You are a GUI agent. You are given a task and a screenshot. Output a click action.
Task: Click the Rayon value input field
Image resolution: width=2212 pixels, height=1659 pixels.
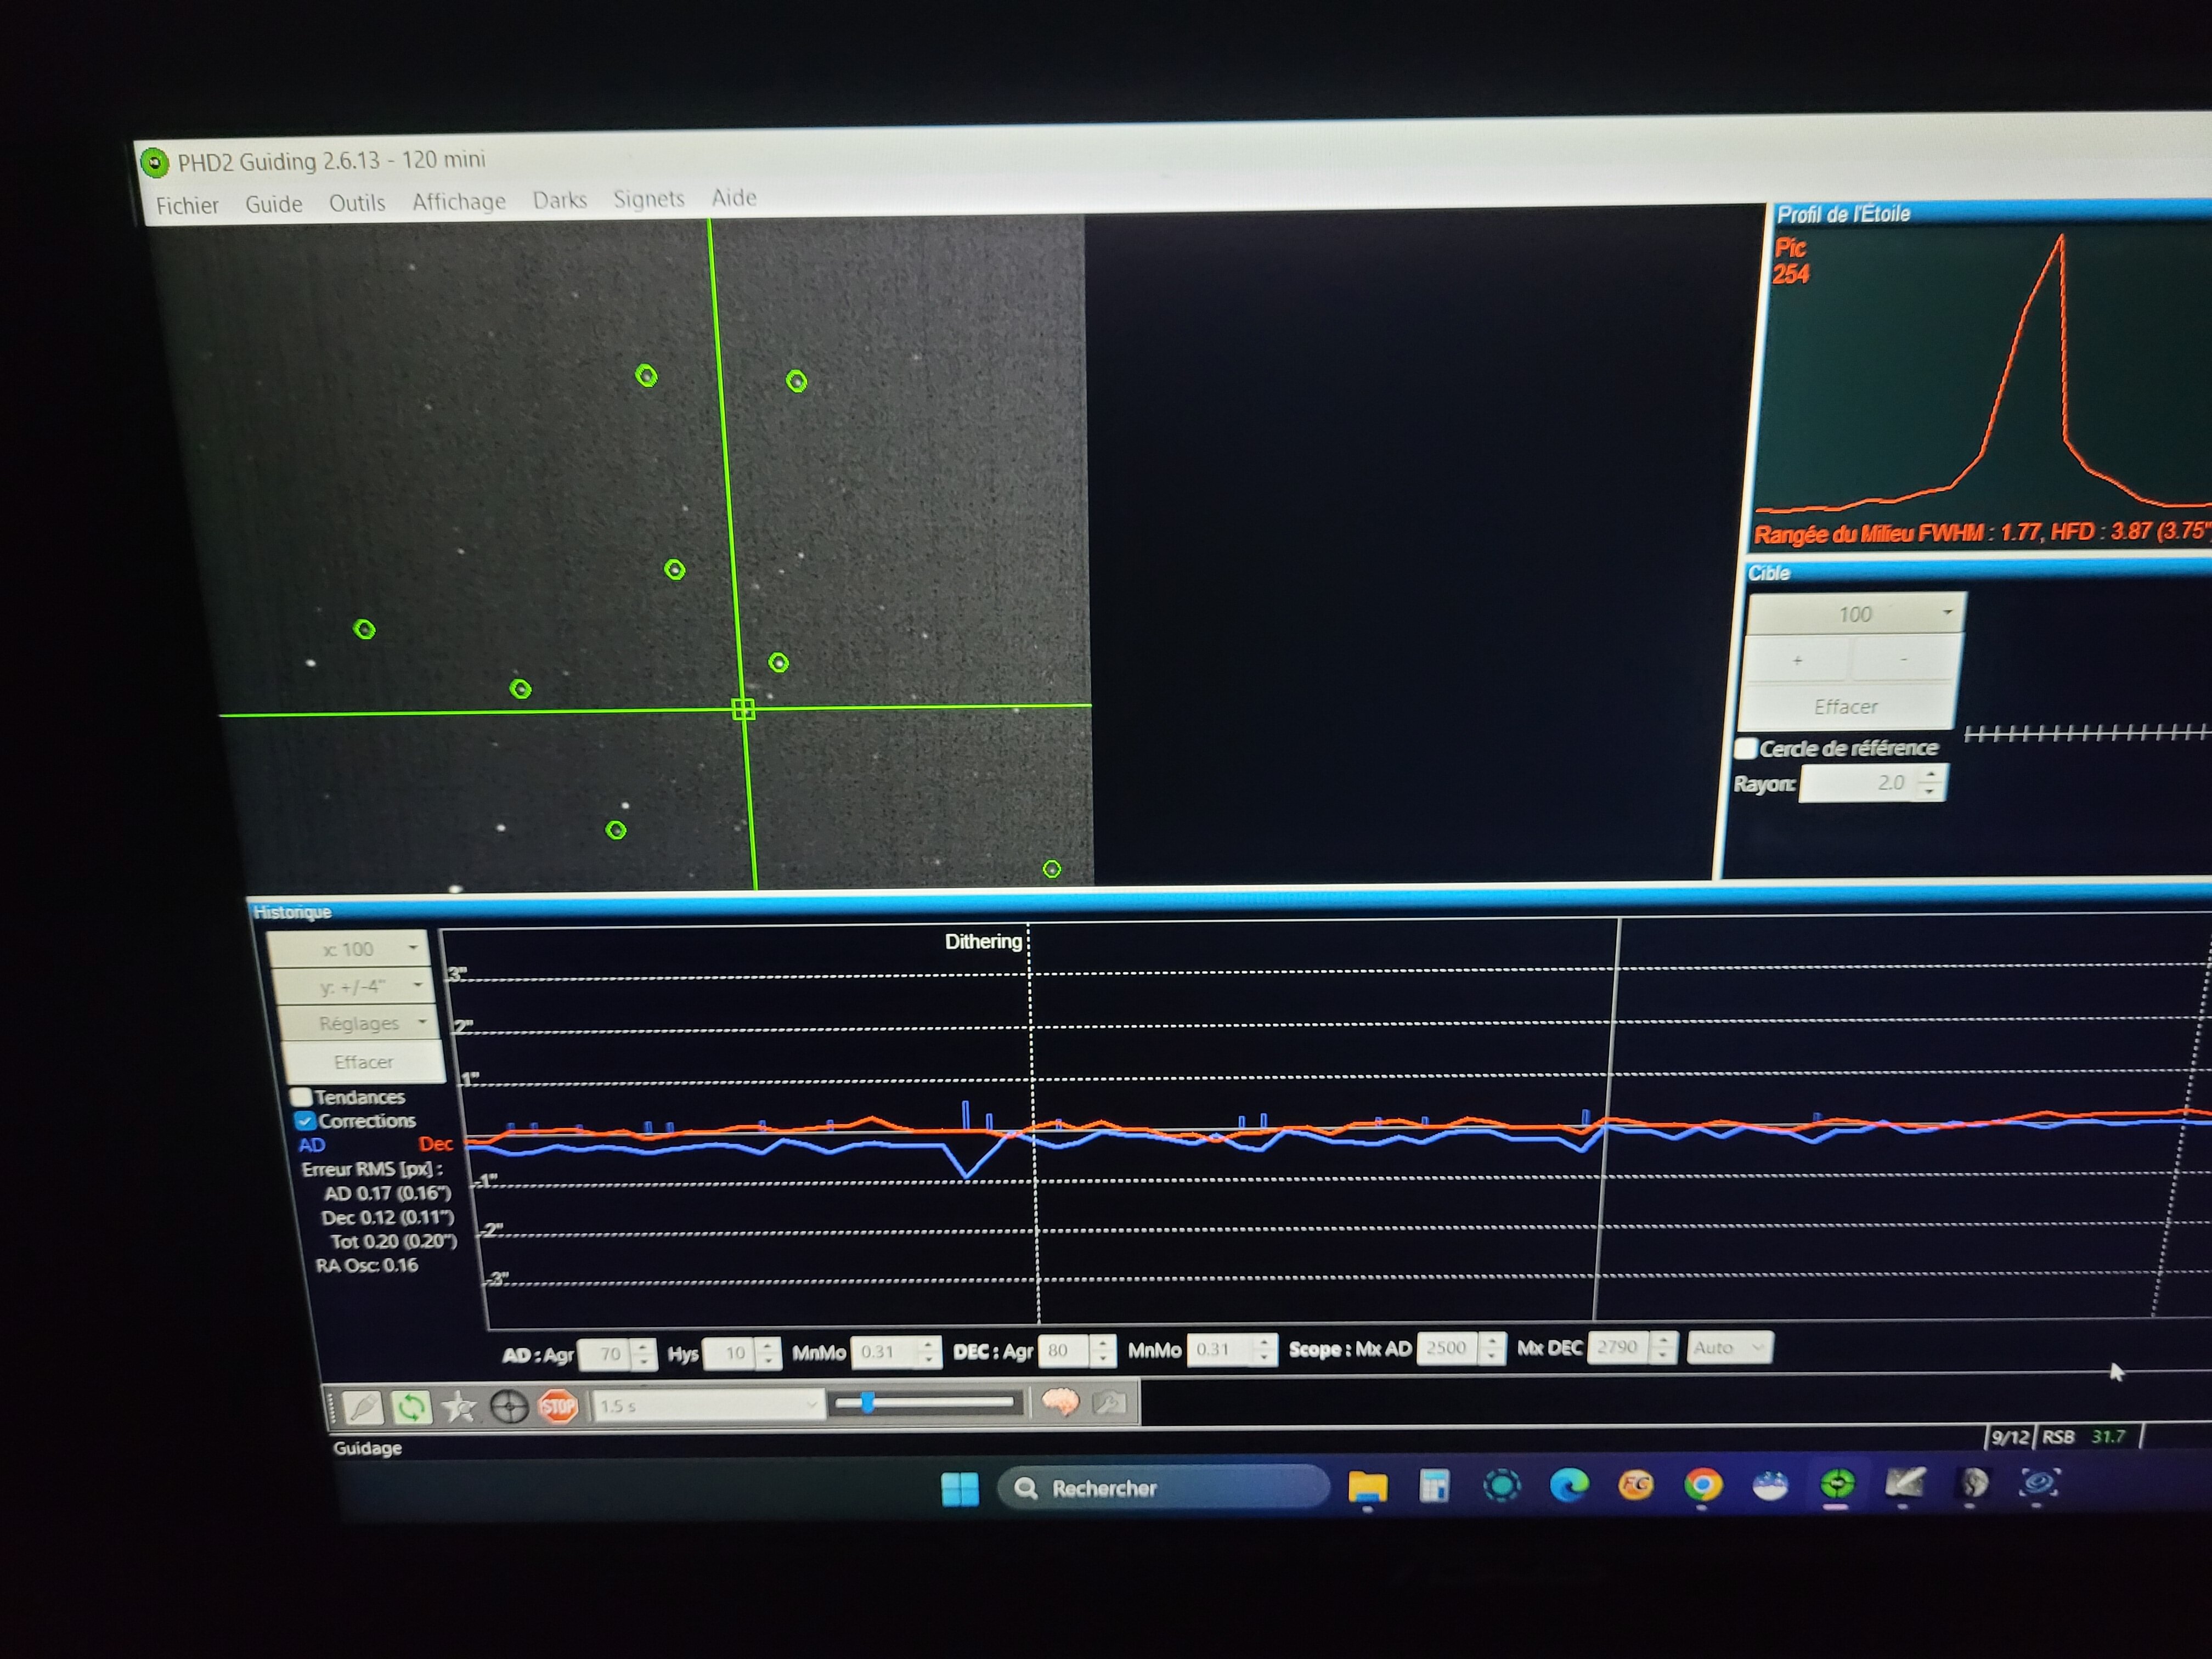1859,783
